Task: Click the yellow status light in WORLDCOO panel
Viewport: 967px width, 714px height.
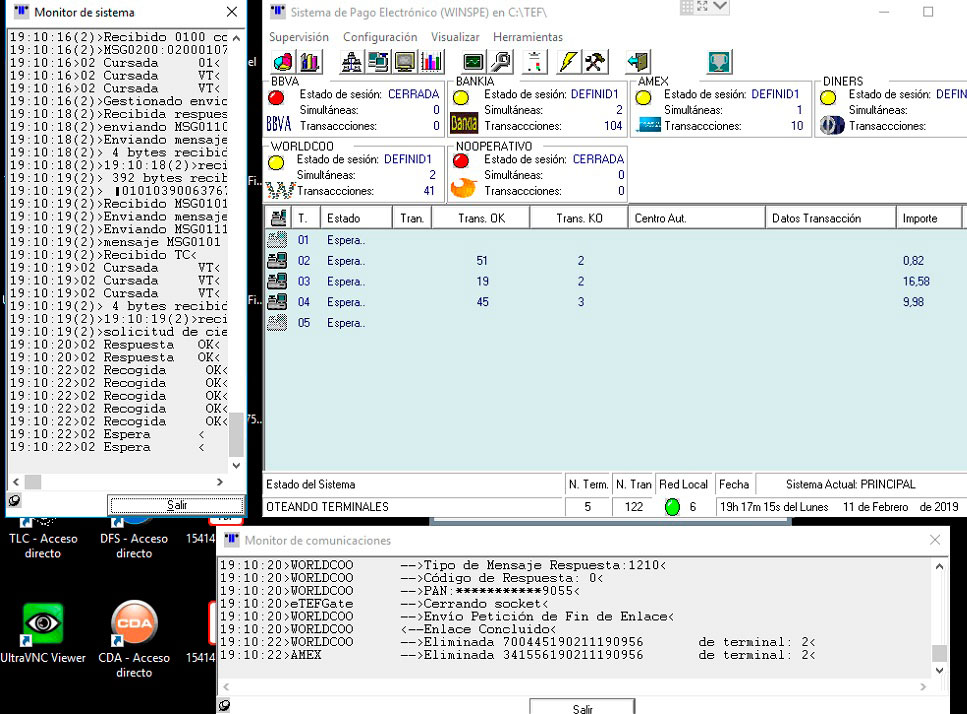Action: coord(276,162)
